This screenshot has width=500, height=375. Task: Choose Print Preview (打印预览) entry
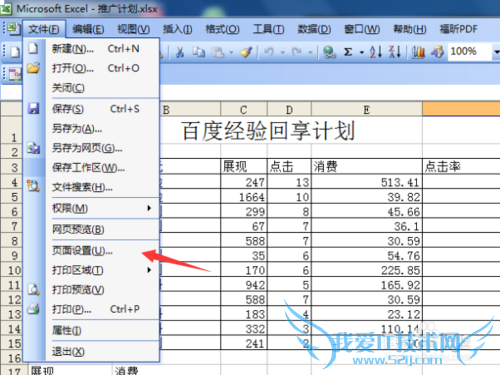tap(91, 290)
